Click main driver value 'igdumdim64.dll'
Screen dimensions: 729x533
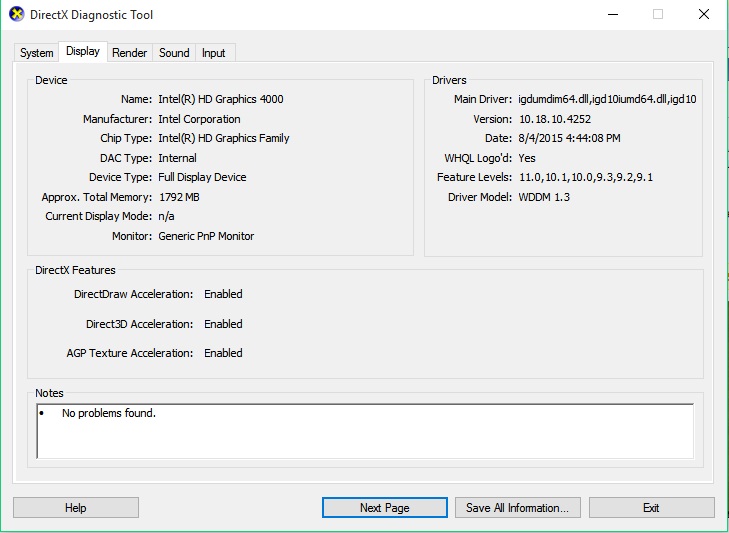(608, 99)
